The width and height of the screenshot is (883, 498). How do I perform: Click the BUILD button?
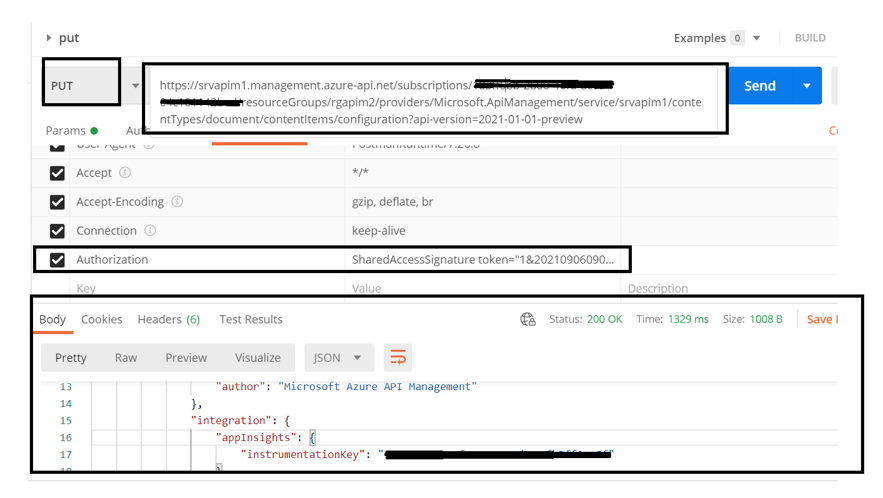pos(810,38)
